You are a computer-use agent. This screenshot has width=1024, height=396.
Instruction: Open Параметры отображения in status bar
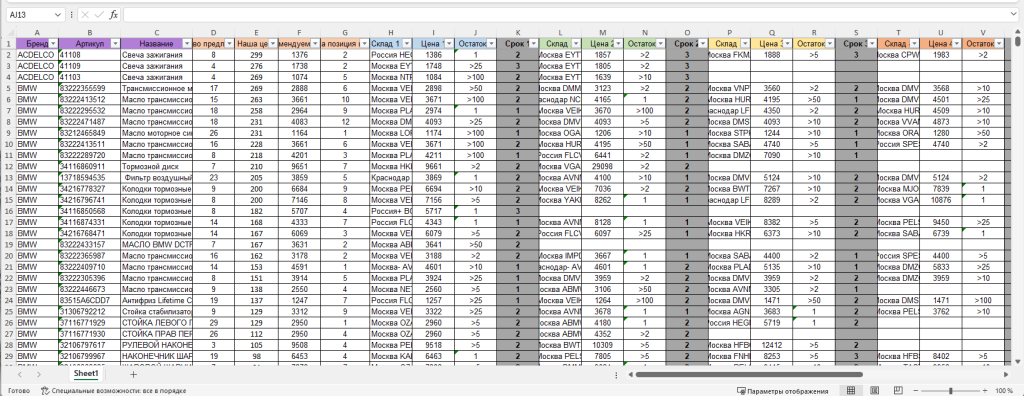[x=782, y=391]
